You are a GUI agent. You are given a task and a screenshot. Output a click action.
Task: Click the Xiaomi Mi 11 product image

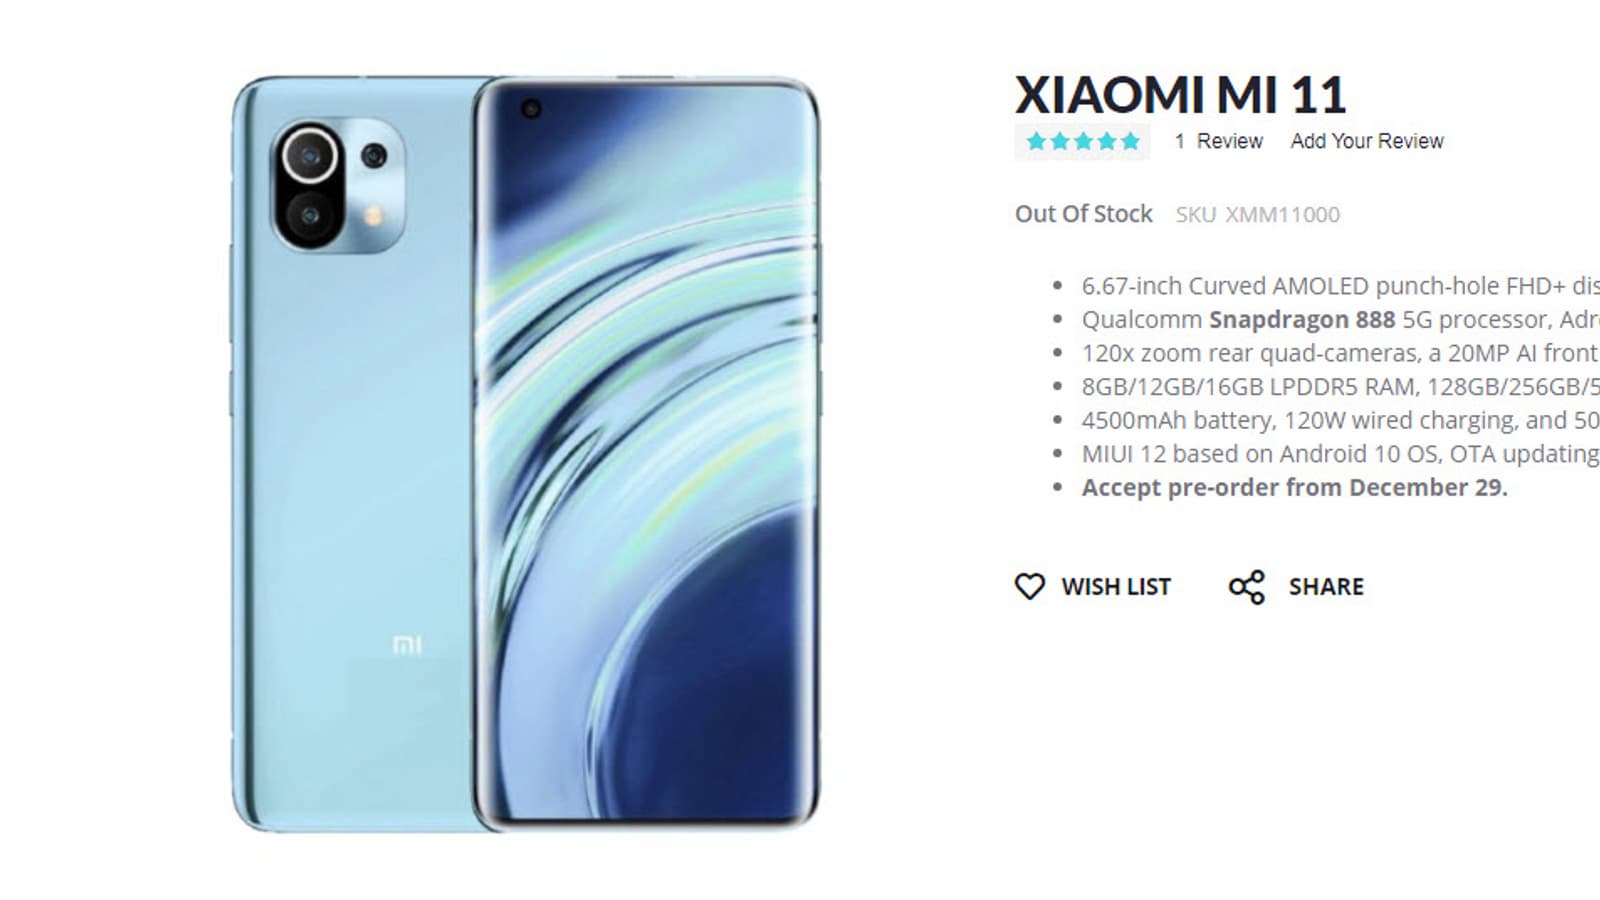(x=526, y=453)
